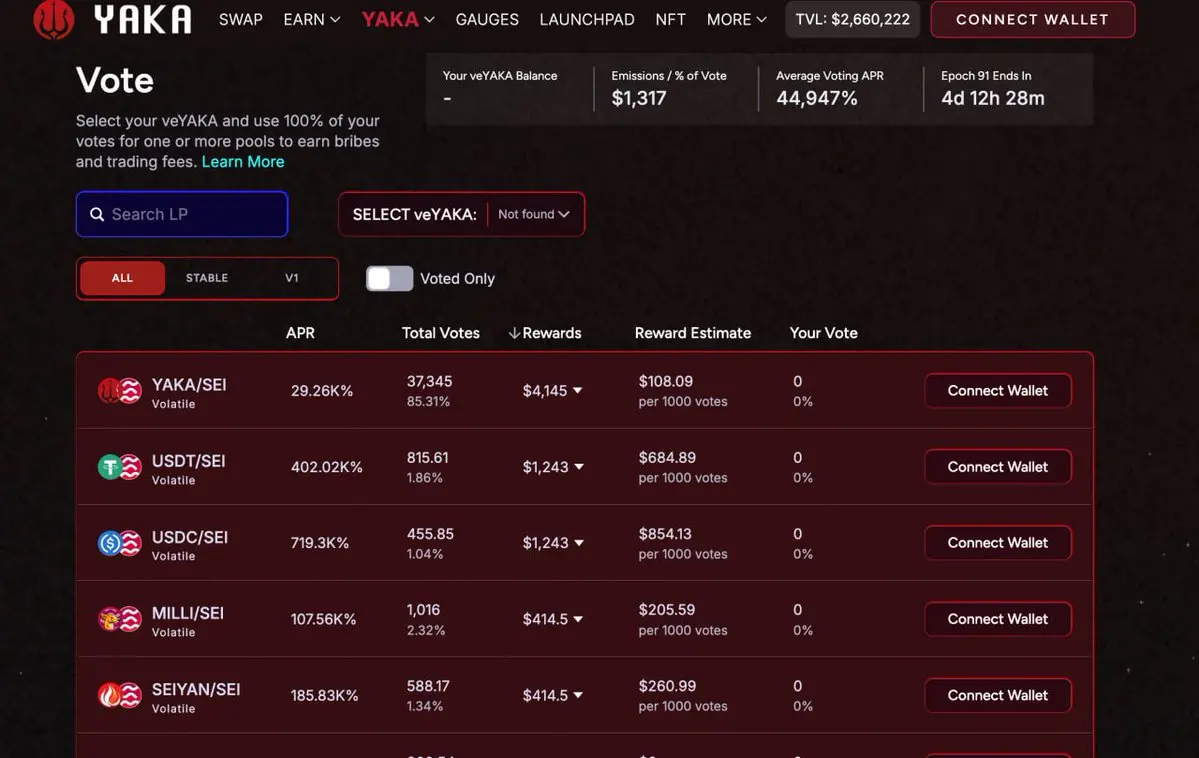
Task: Click the 37,345 total votes value
Action: coord(430,381)
